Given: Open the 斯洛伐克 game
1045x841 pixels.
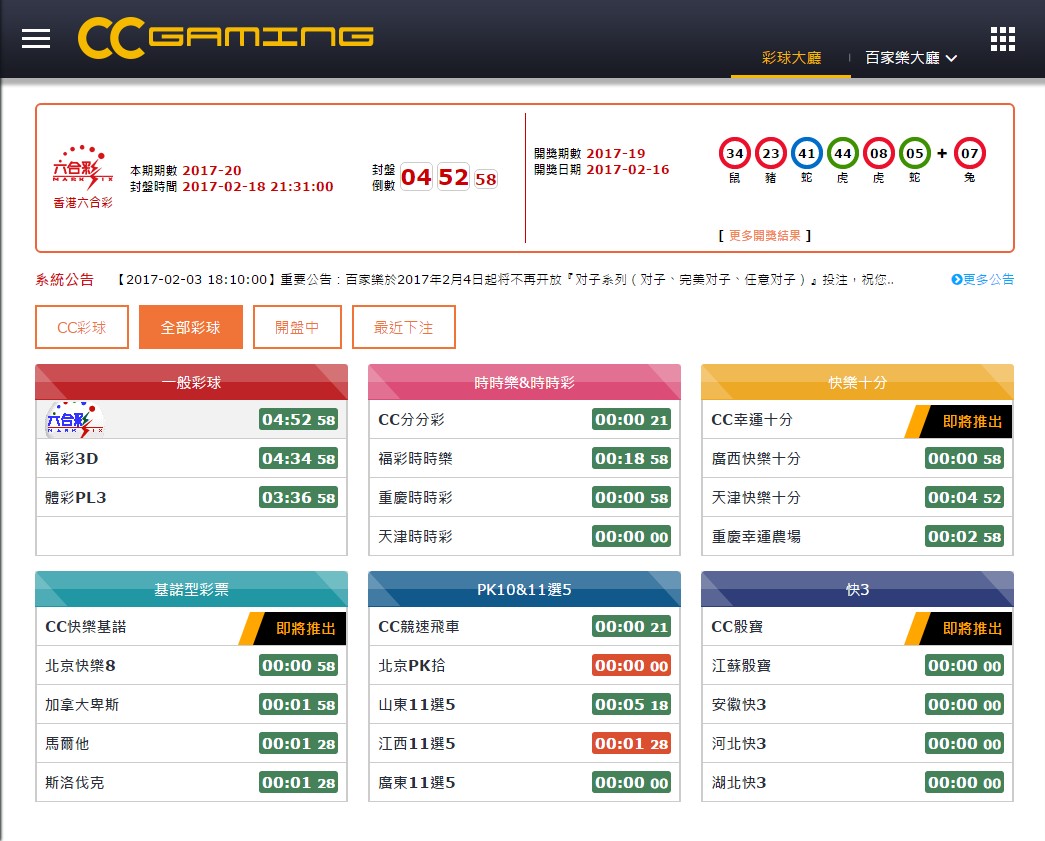Looking at the screenshot, I should pyautogui.click(x=191, y=783).
